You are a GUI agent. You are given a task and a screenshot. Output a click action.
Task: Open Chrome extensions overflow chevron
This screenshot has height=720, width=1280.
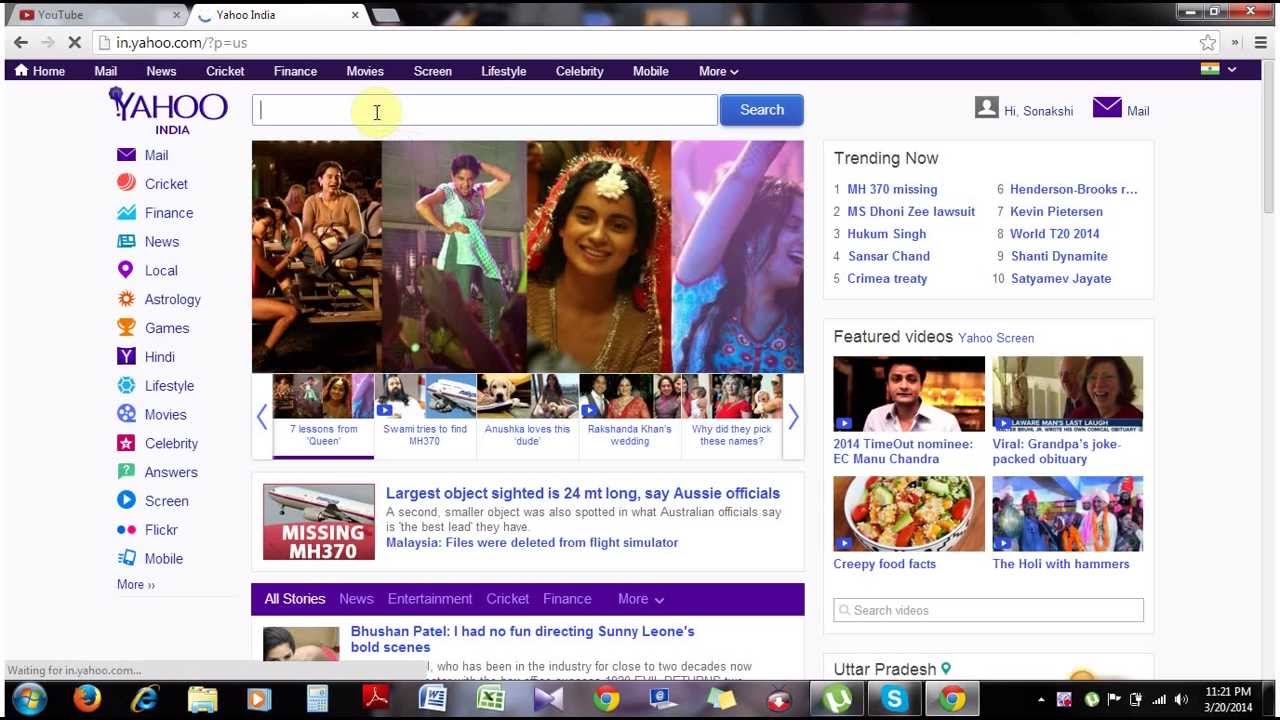(1235, 42)
